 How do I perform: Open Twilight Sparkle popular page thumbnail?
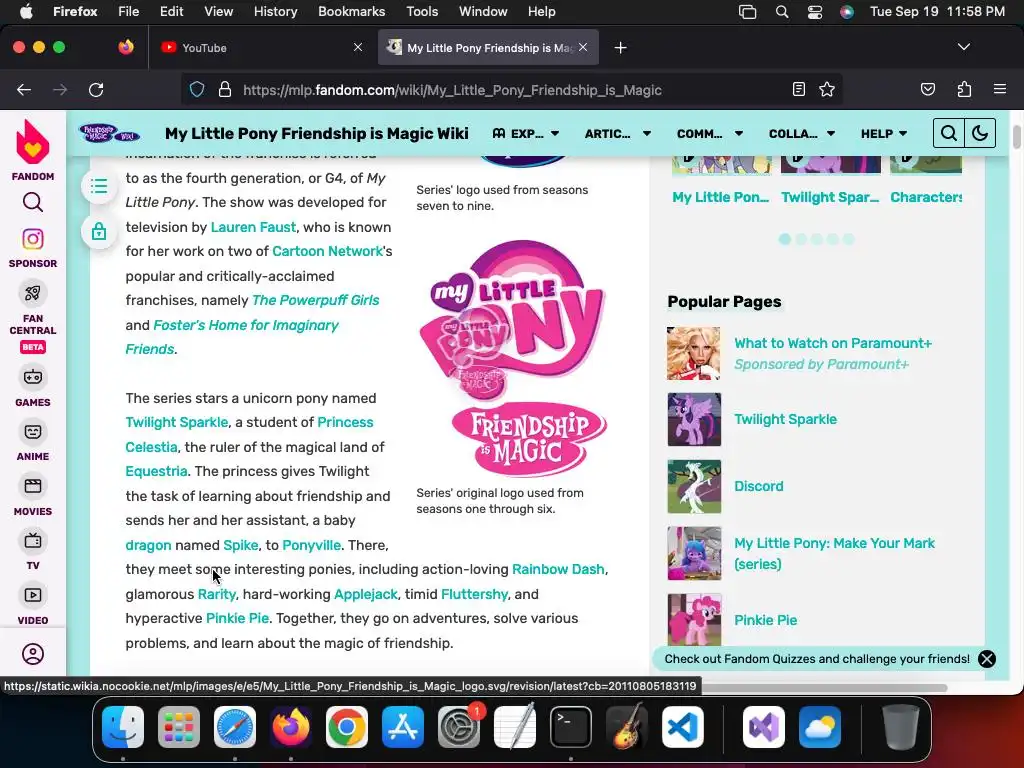[x=694, y=419]
